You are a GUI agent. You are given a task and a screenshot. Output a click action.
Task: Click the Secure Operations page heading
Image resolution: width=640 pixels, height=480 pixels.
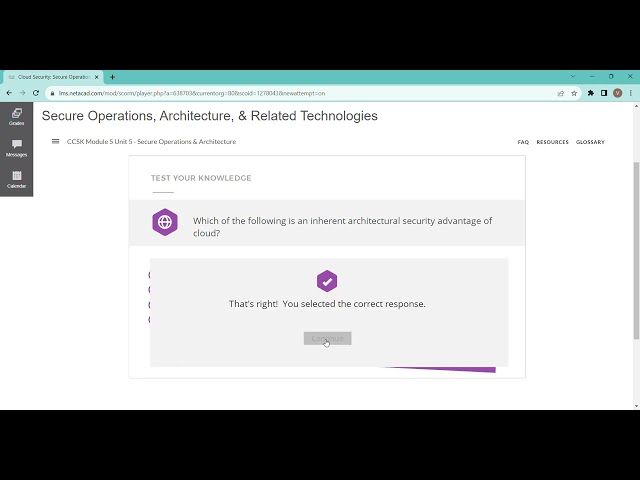click(209, 116)
